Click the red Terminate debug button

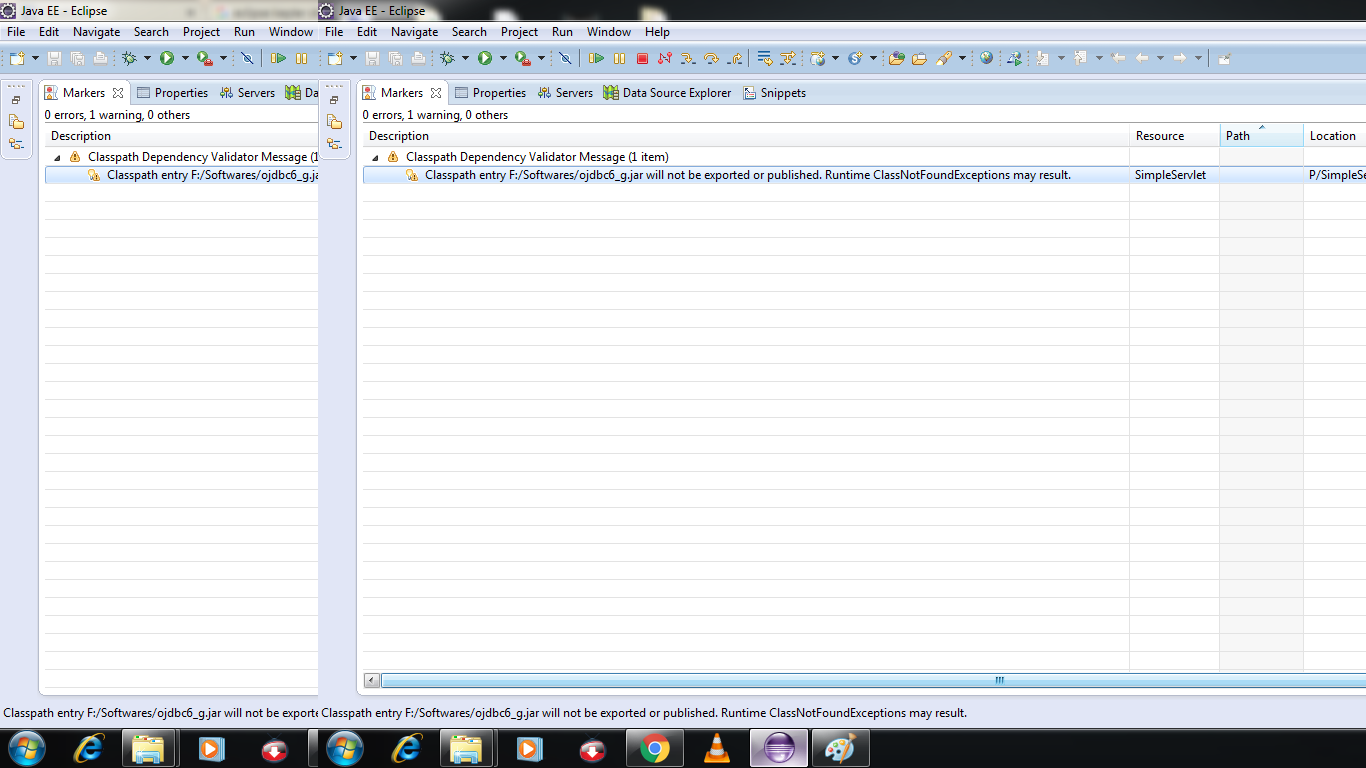[x=642, y=59]
